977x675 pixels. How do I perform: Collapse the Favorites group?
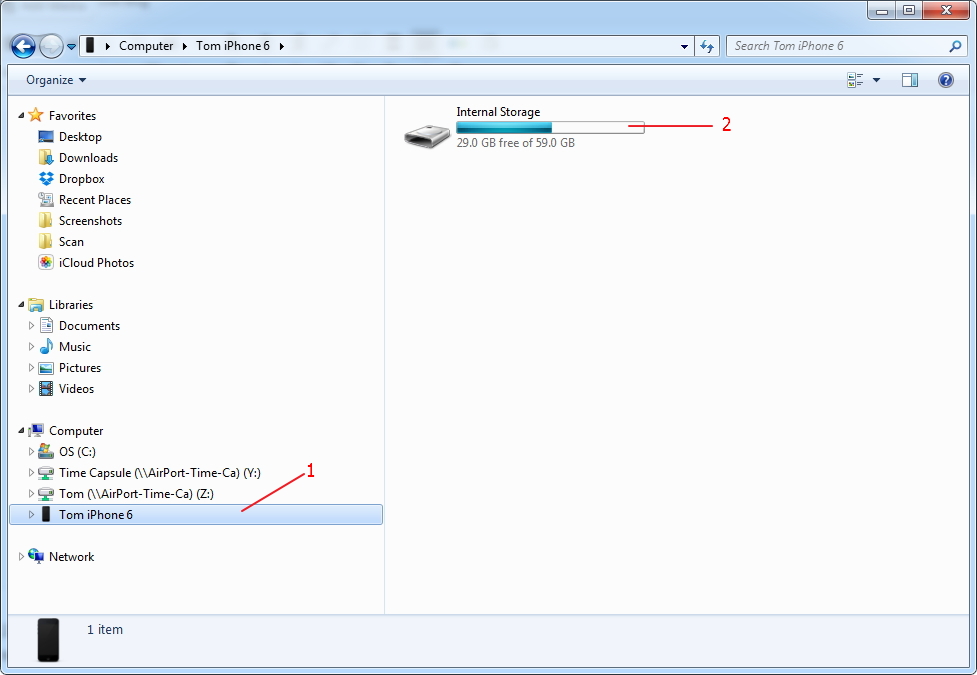tap(21, 115)
